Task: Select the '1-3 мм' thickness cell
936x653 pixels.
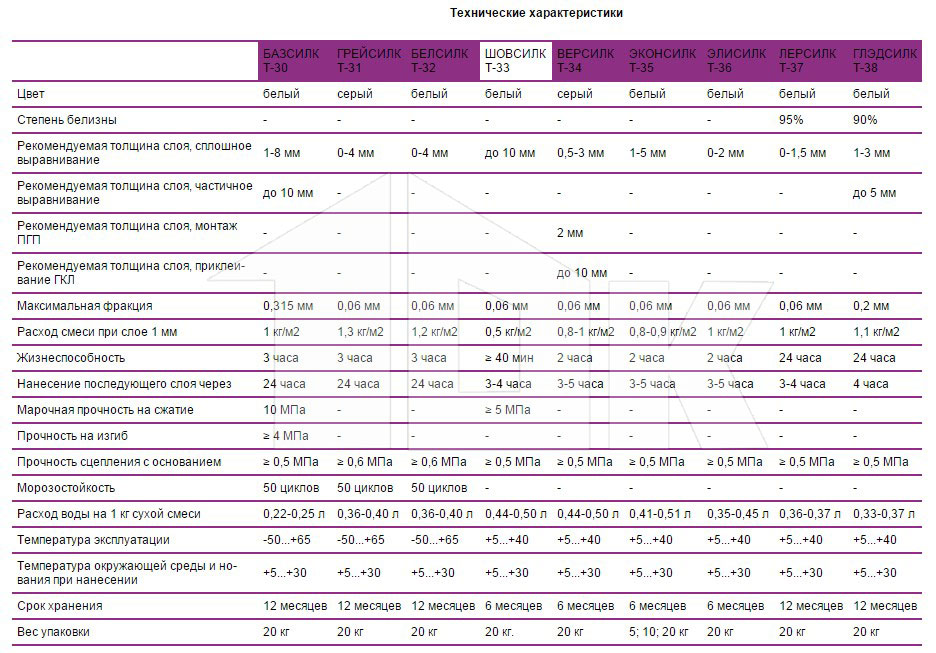Action: point(872,153)
